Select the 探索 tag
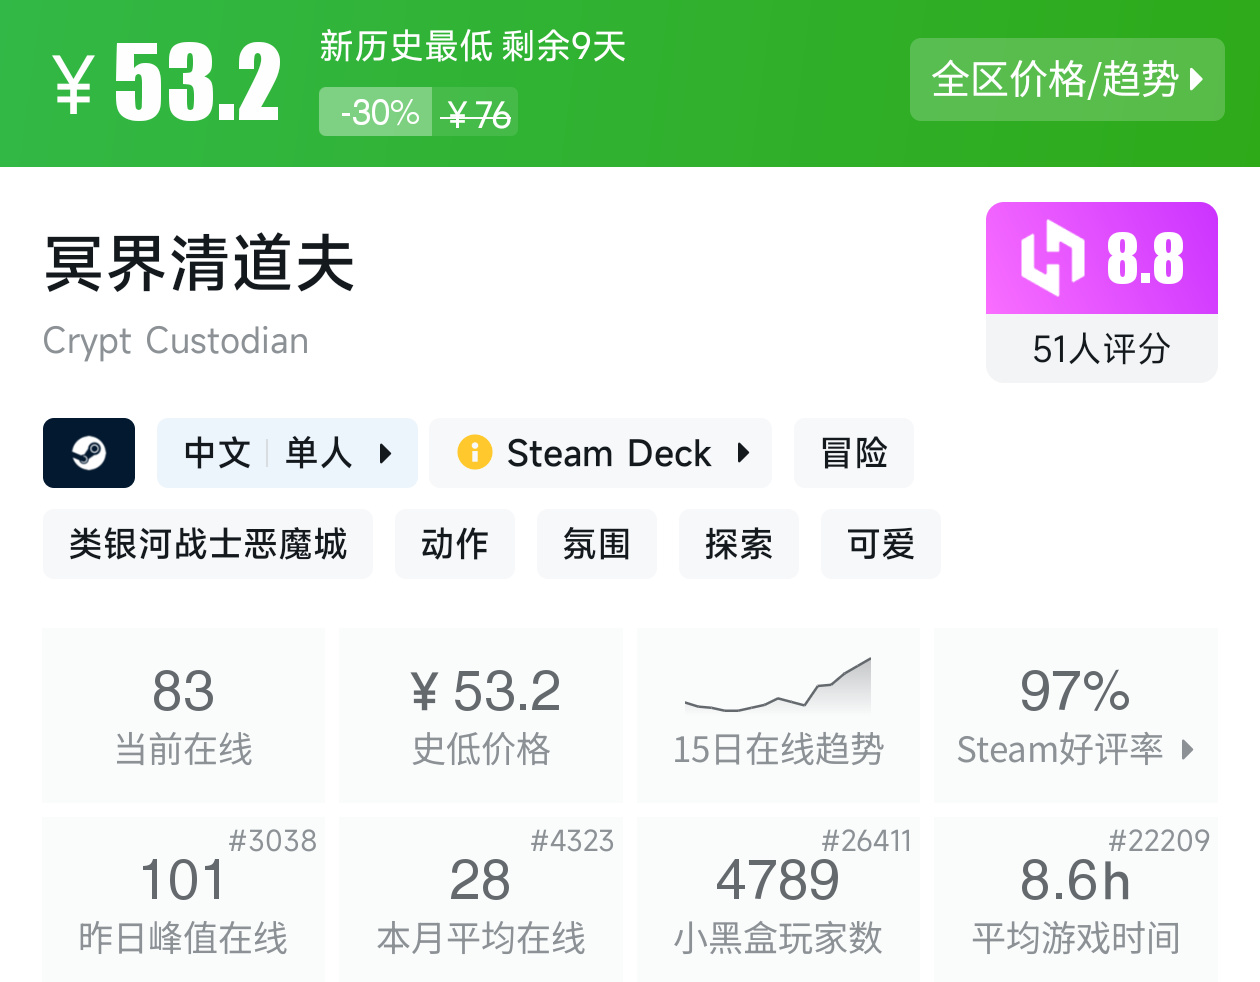The height and width of the screenshot is (982, 1260). point(738,544)
